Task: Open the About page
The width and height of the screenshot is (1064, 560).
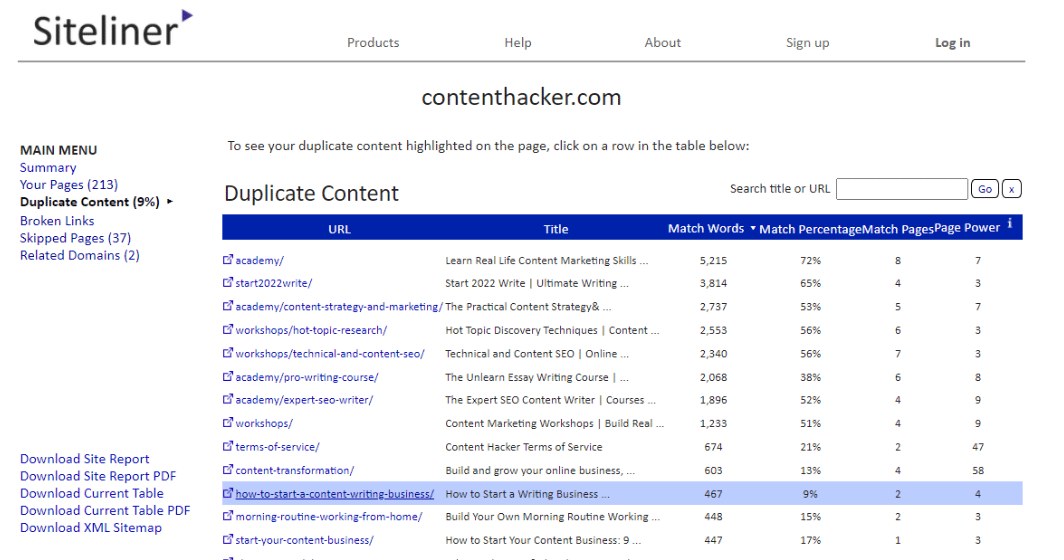Action: click(662, 43)
